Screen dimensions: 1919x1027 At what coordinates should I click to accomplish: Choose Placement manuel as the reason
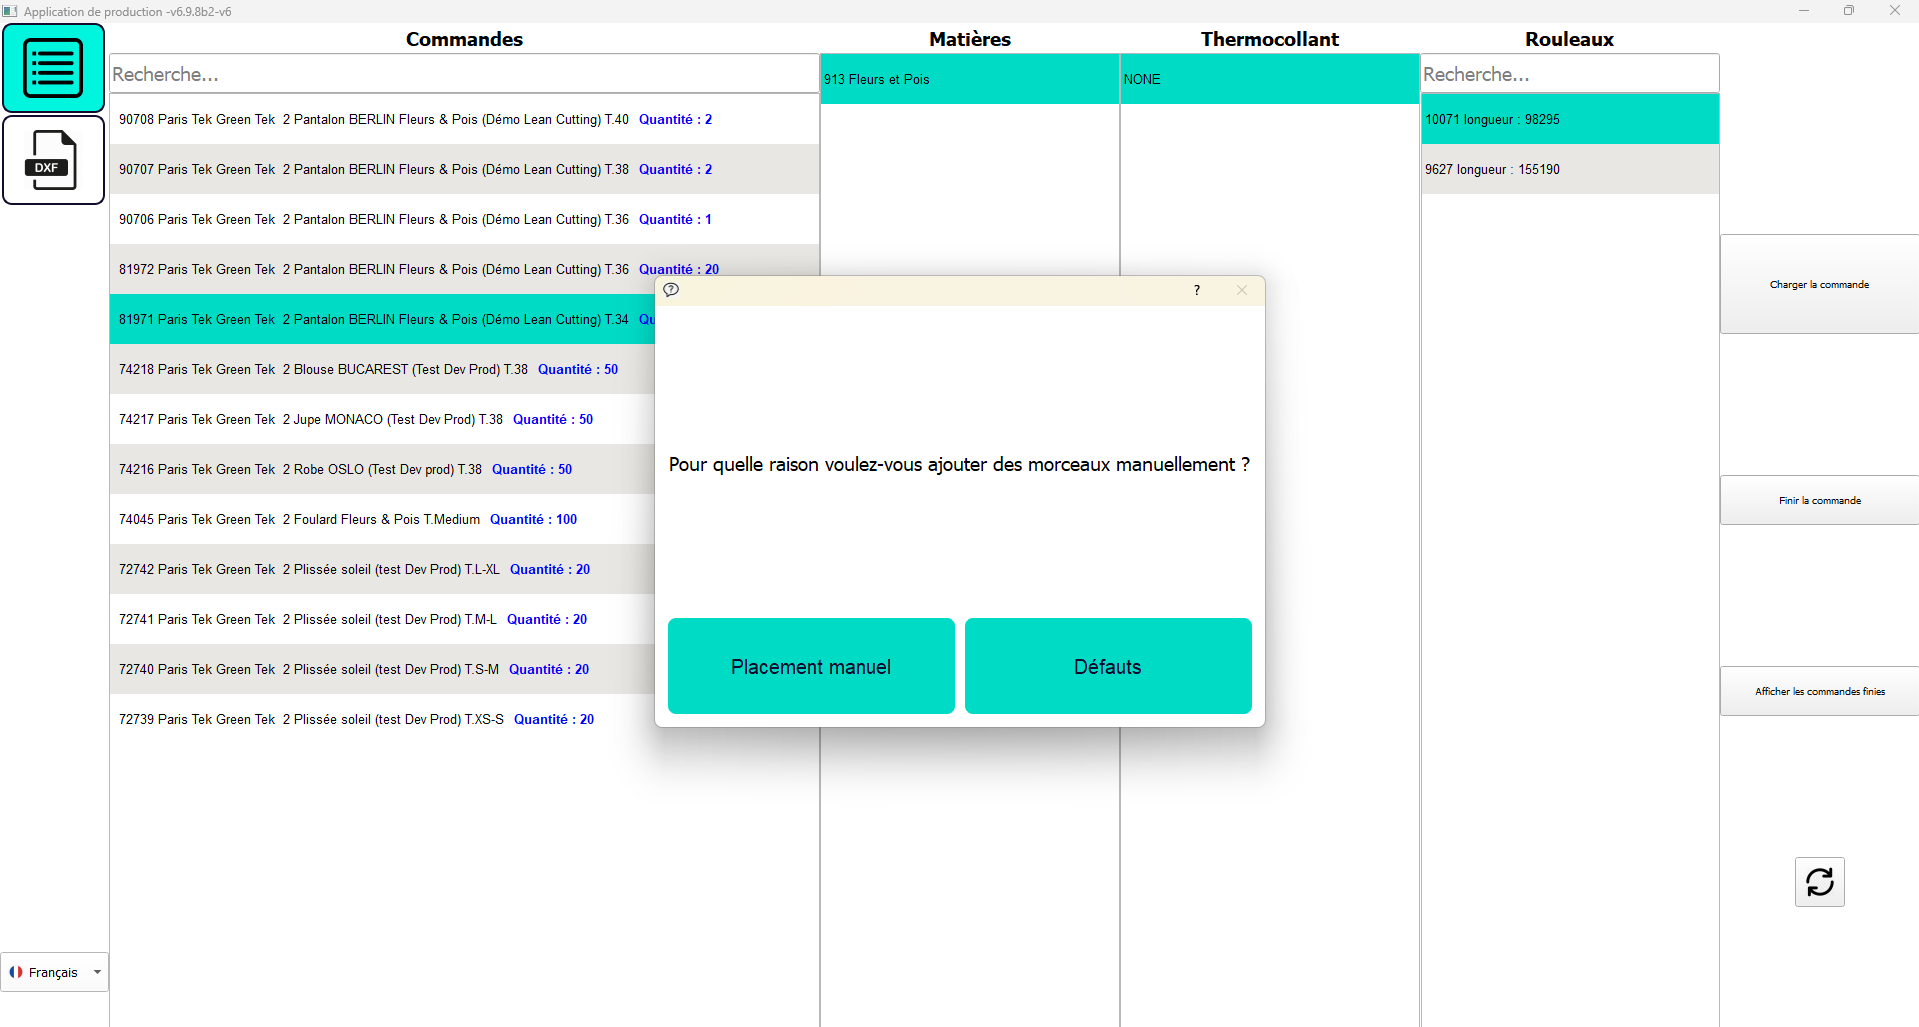(x=810, y=666)
